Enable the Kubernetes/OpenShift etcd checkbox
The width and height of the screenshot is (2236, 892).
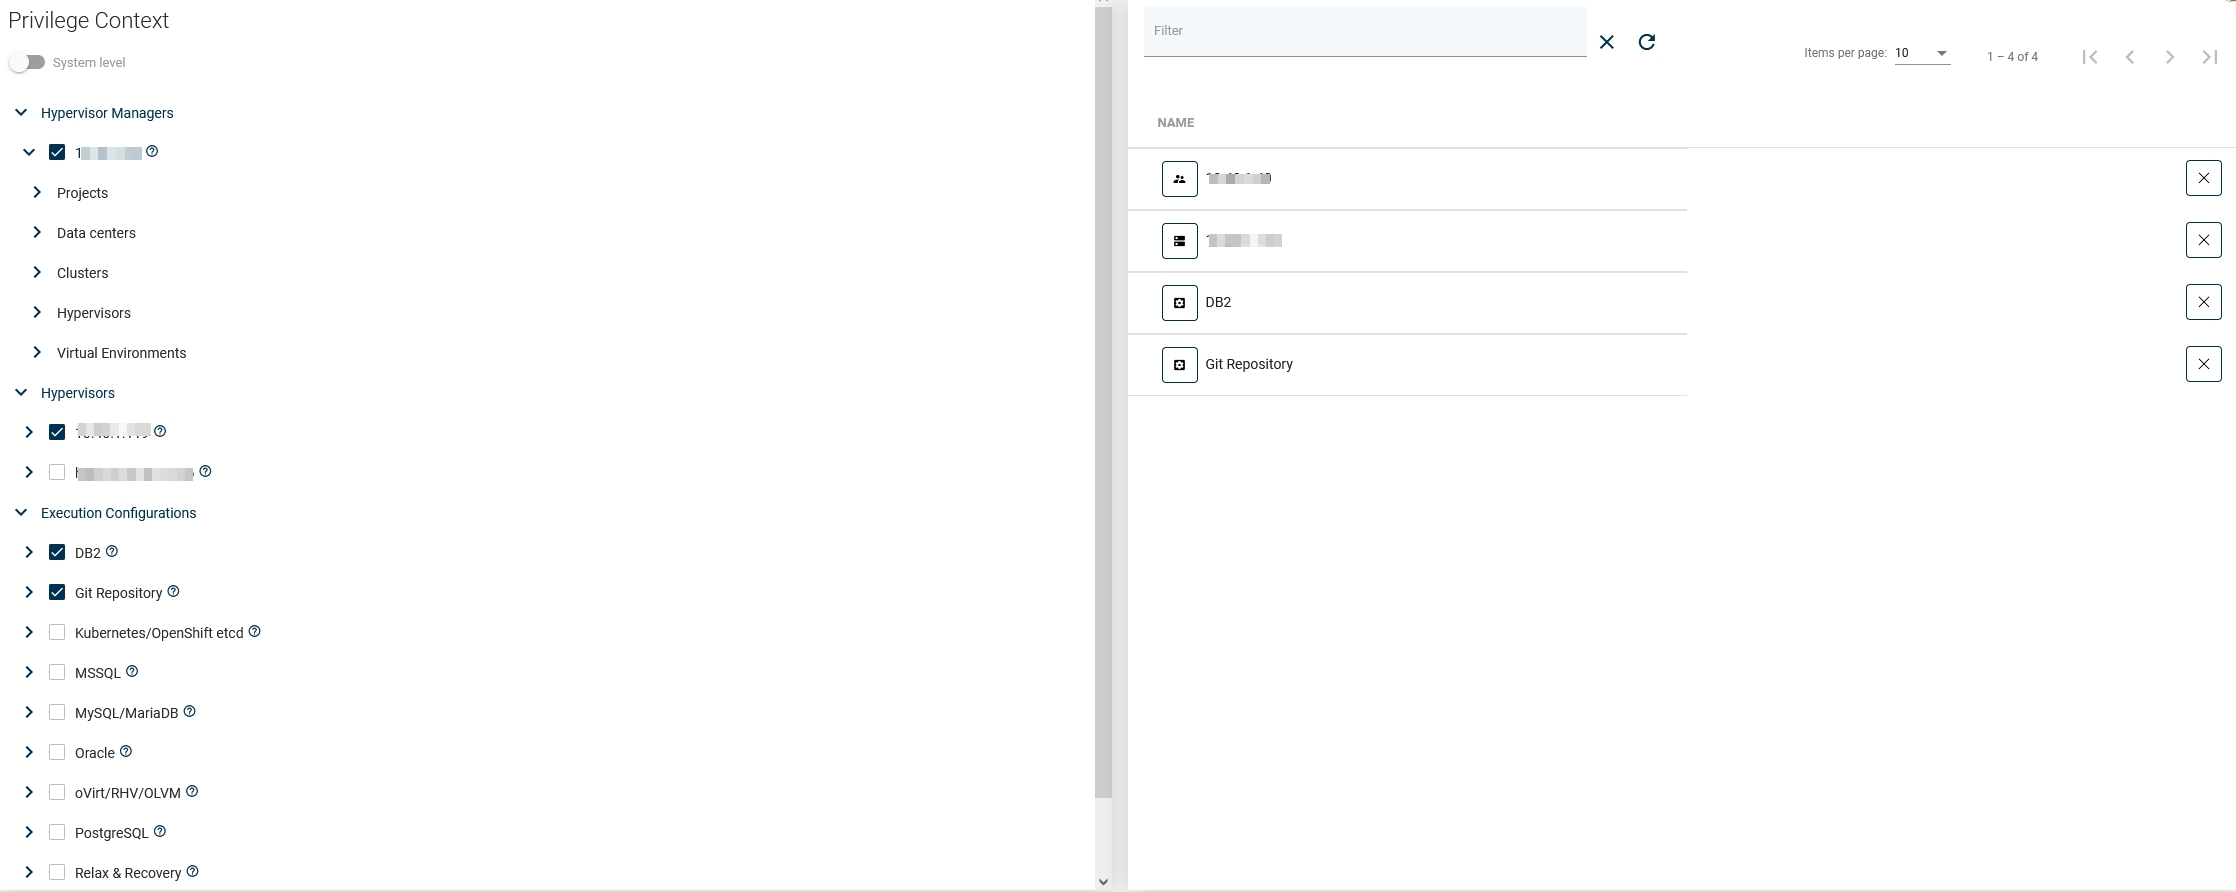point(57,632)
